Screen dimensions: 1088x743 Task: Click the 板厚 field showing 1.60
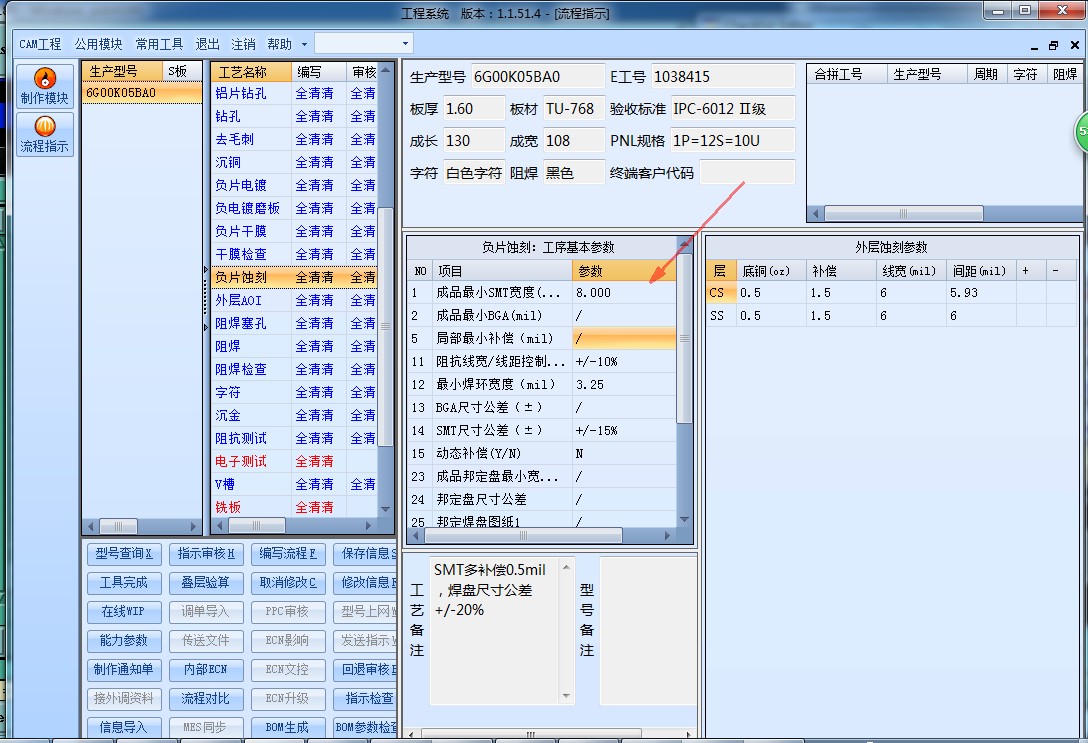pos(473,109)
